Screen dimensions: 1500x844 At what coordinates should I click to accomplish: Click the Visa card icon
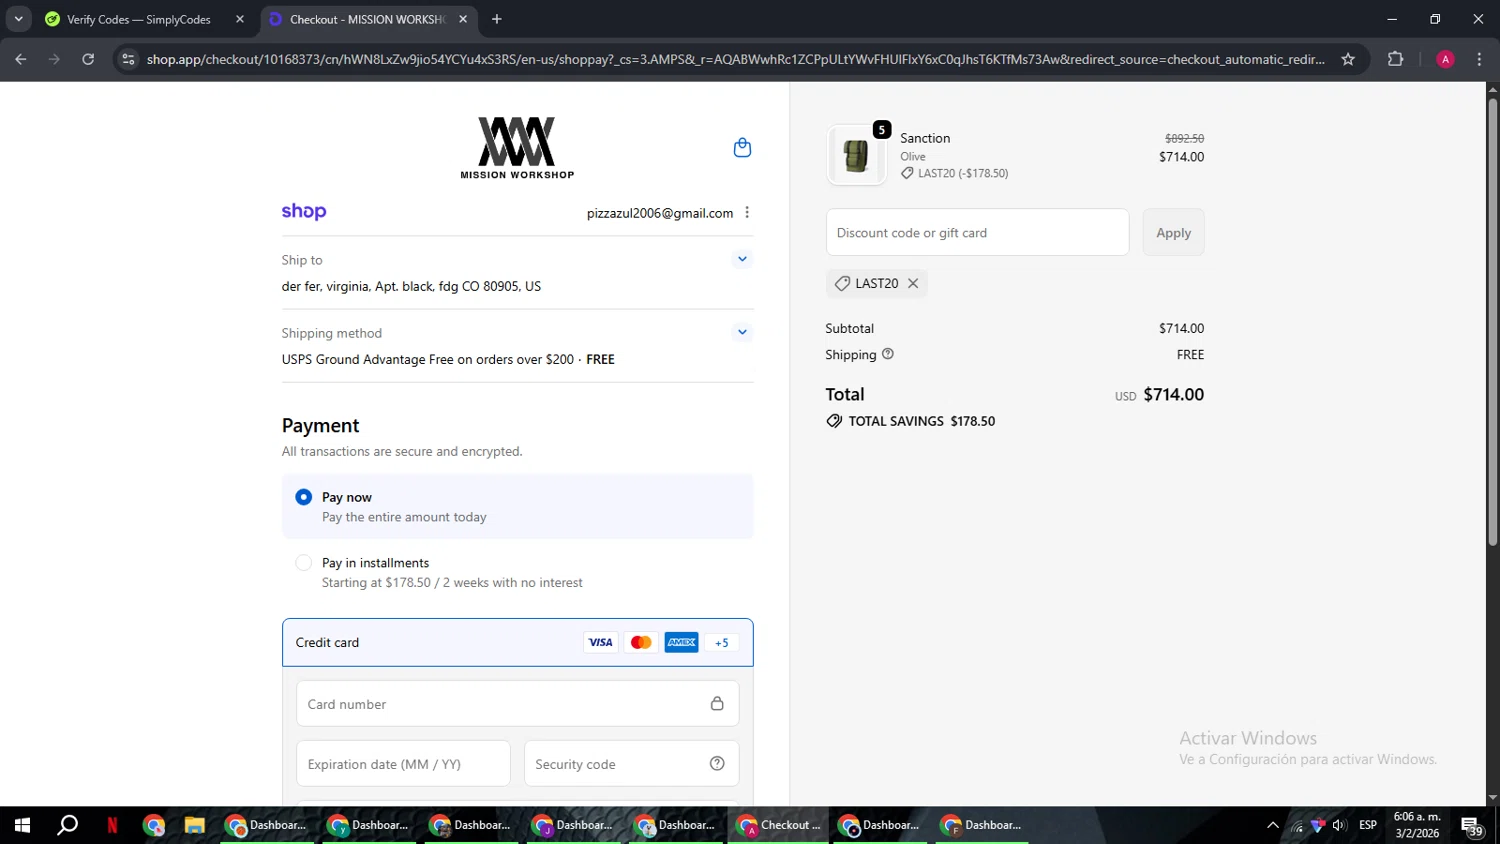pos(600,643)
